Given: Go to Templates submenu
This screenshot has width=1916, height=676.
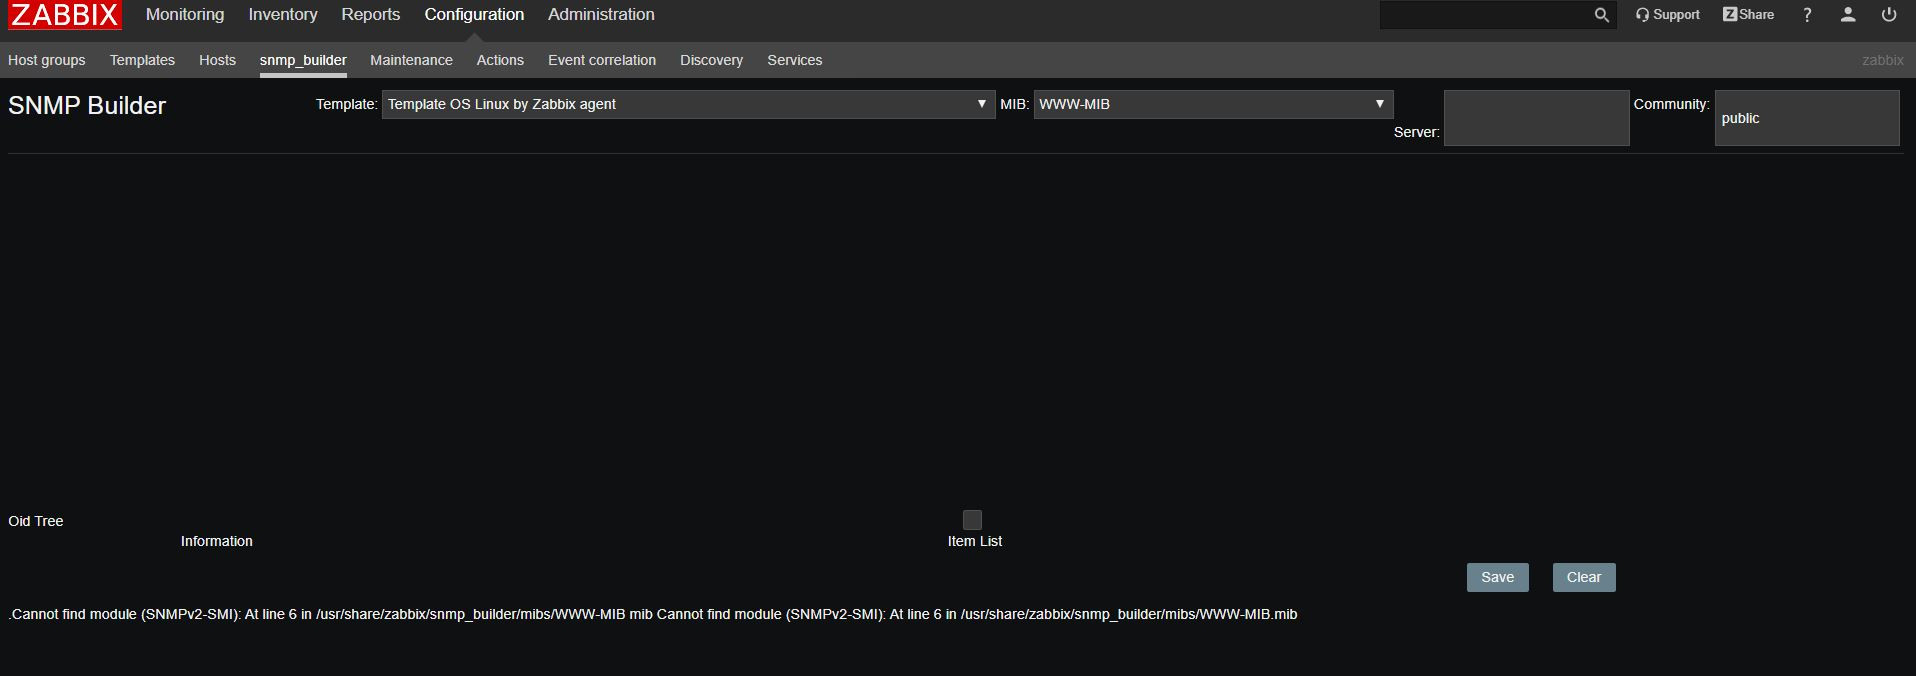Looking at the screenshot, I should click(x=142, y=60).
